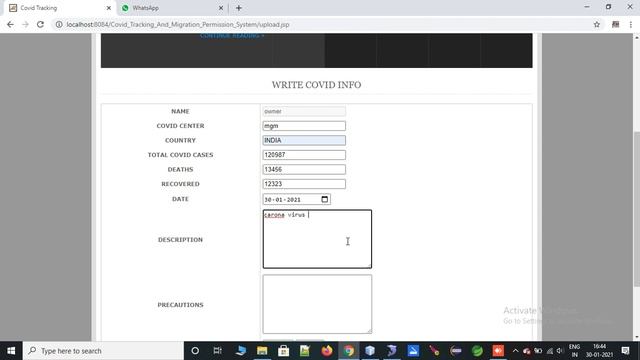The image size is (640, 360).
Task: Click the Continue Reading link
Action: [x=232, y=36]
